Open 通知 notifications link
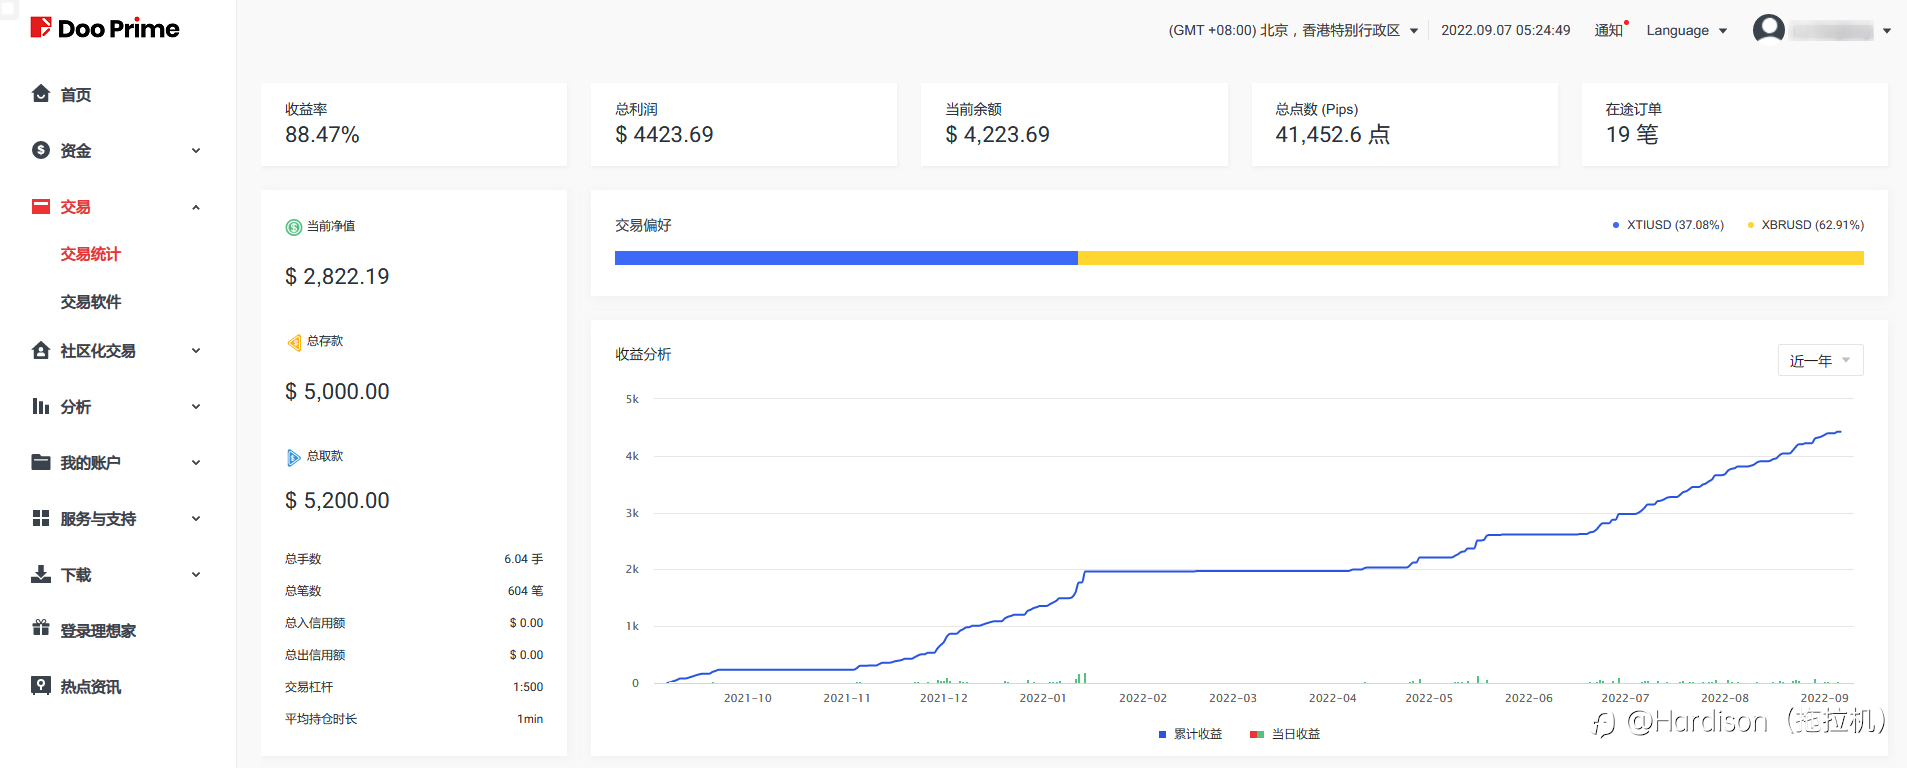Image resolution: width=1907 pixels, height=768 pixels. [x=1608, y=31]
